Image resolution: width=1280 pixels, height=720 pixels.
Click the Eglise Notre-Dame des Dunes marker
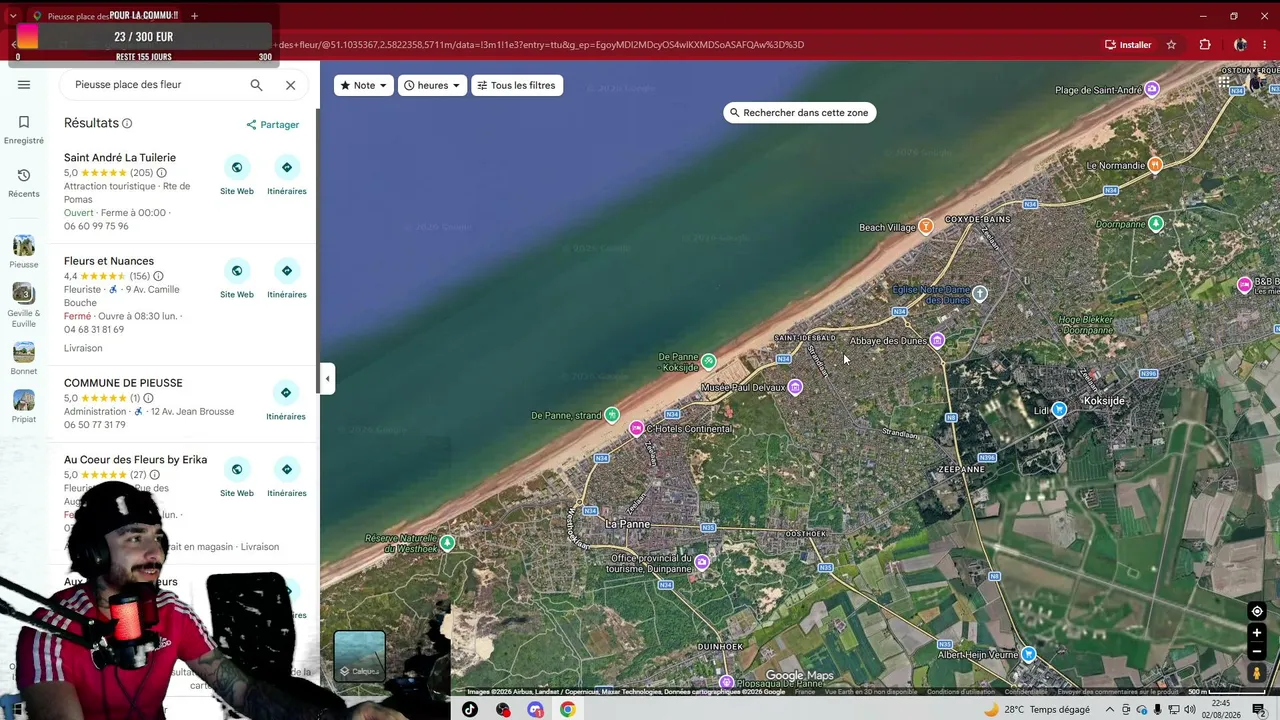click(x=980, y=294)
